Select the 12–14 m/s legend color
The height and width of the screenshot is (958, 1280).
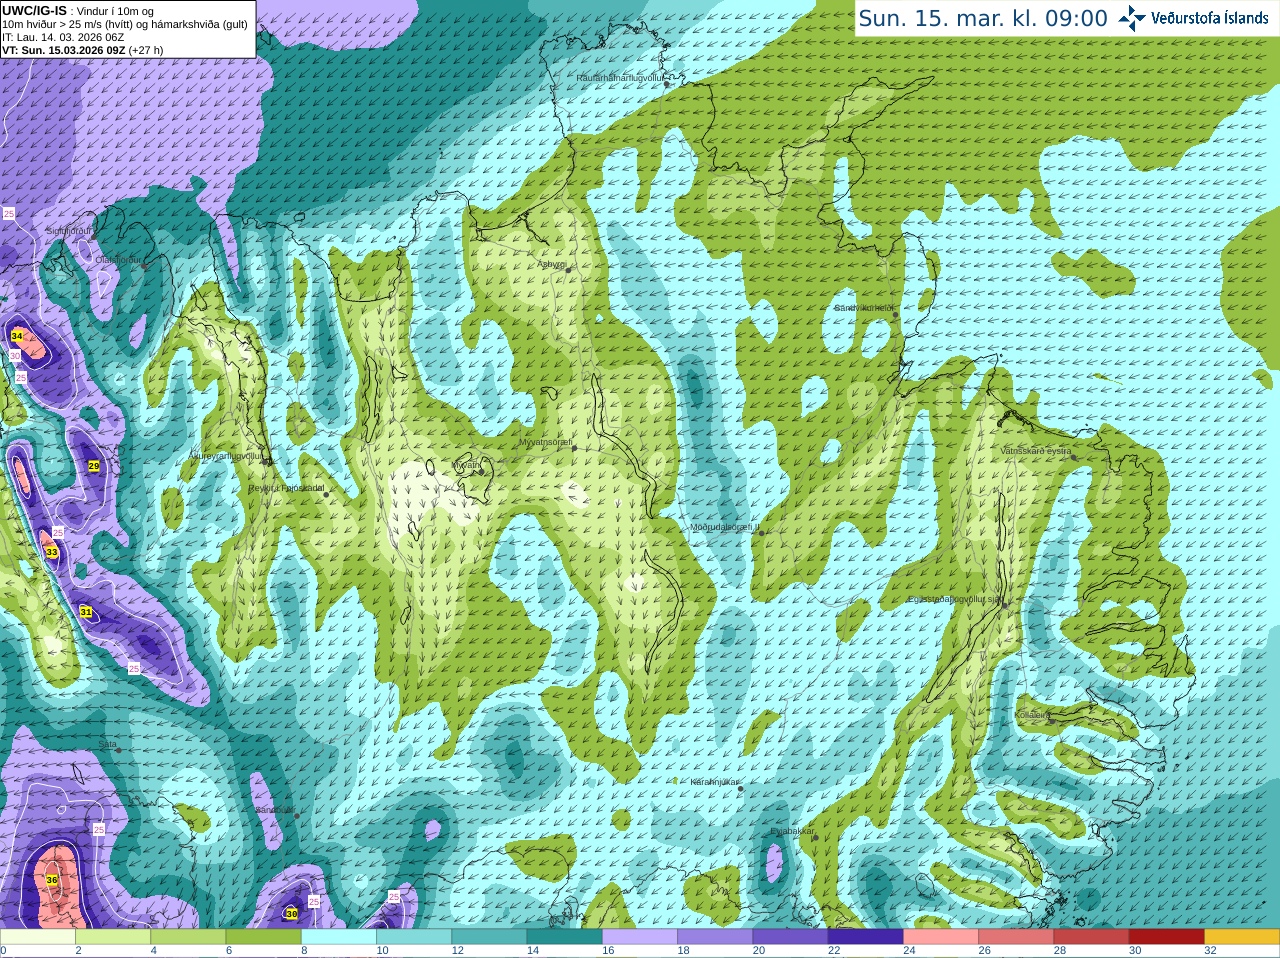click(489, 937)
